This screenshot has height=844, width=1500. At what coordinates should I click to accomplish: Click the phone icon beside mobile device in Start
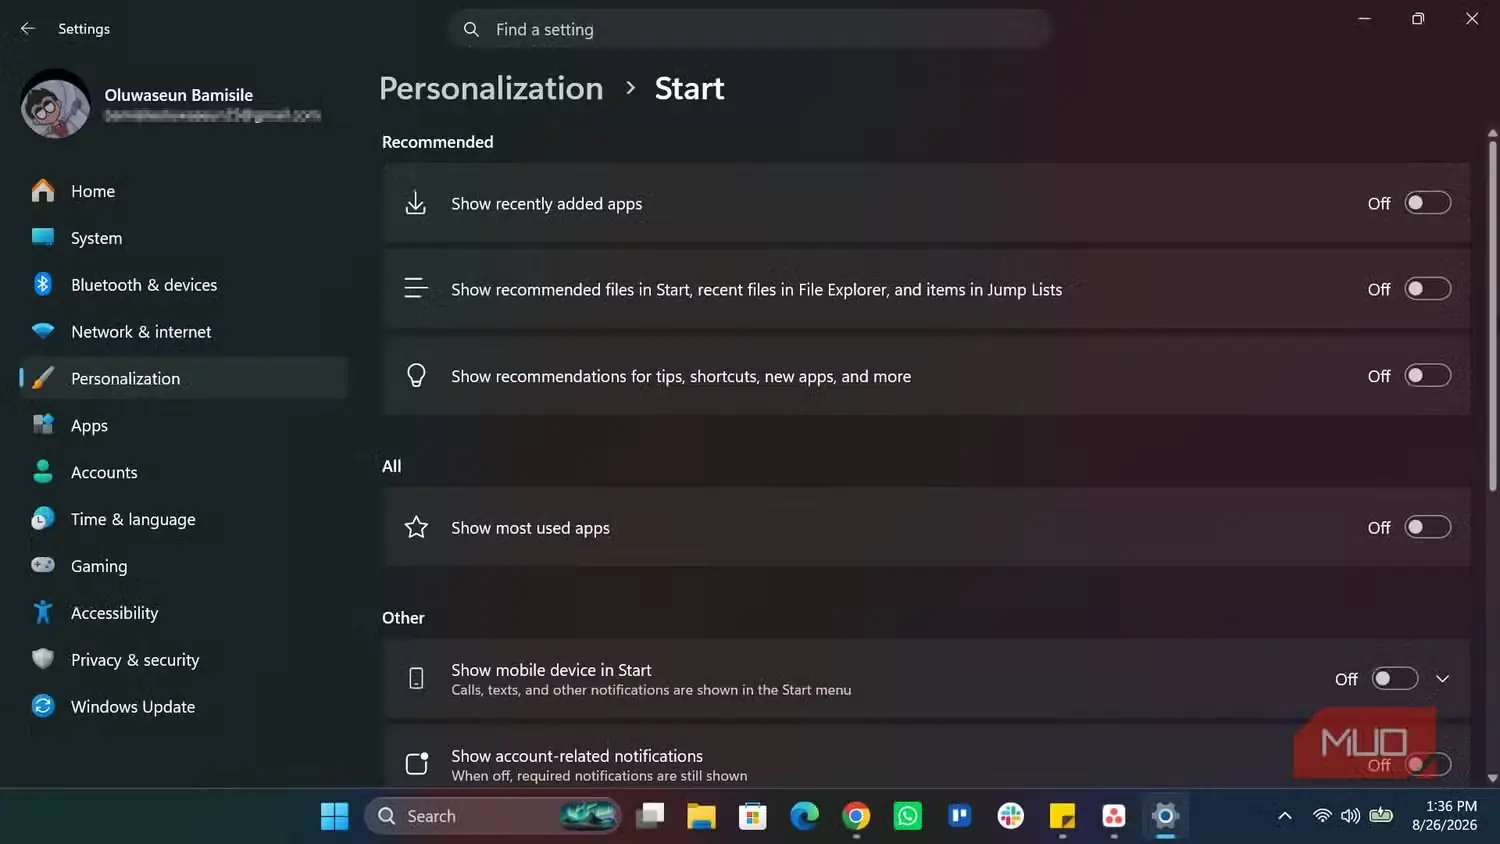[416, 679]
